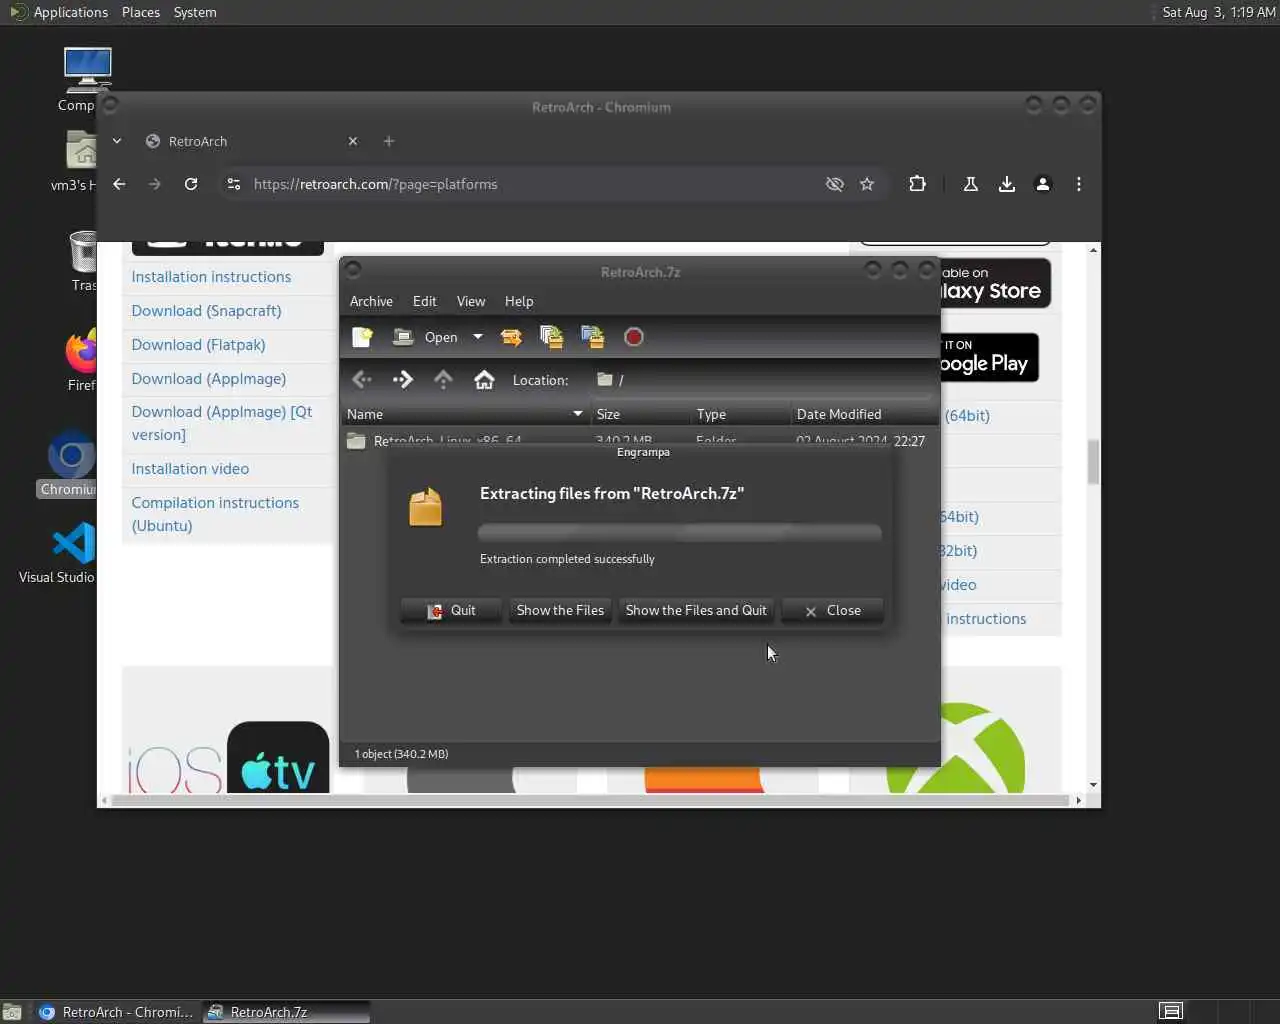Click the extraction progress bar
This screenshot has height=1024, width=1280.
coord(680,532)
